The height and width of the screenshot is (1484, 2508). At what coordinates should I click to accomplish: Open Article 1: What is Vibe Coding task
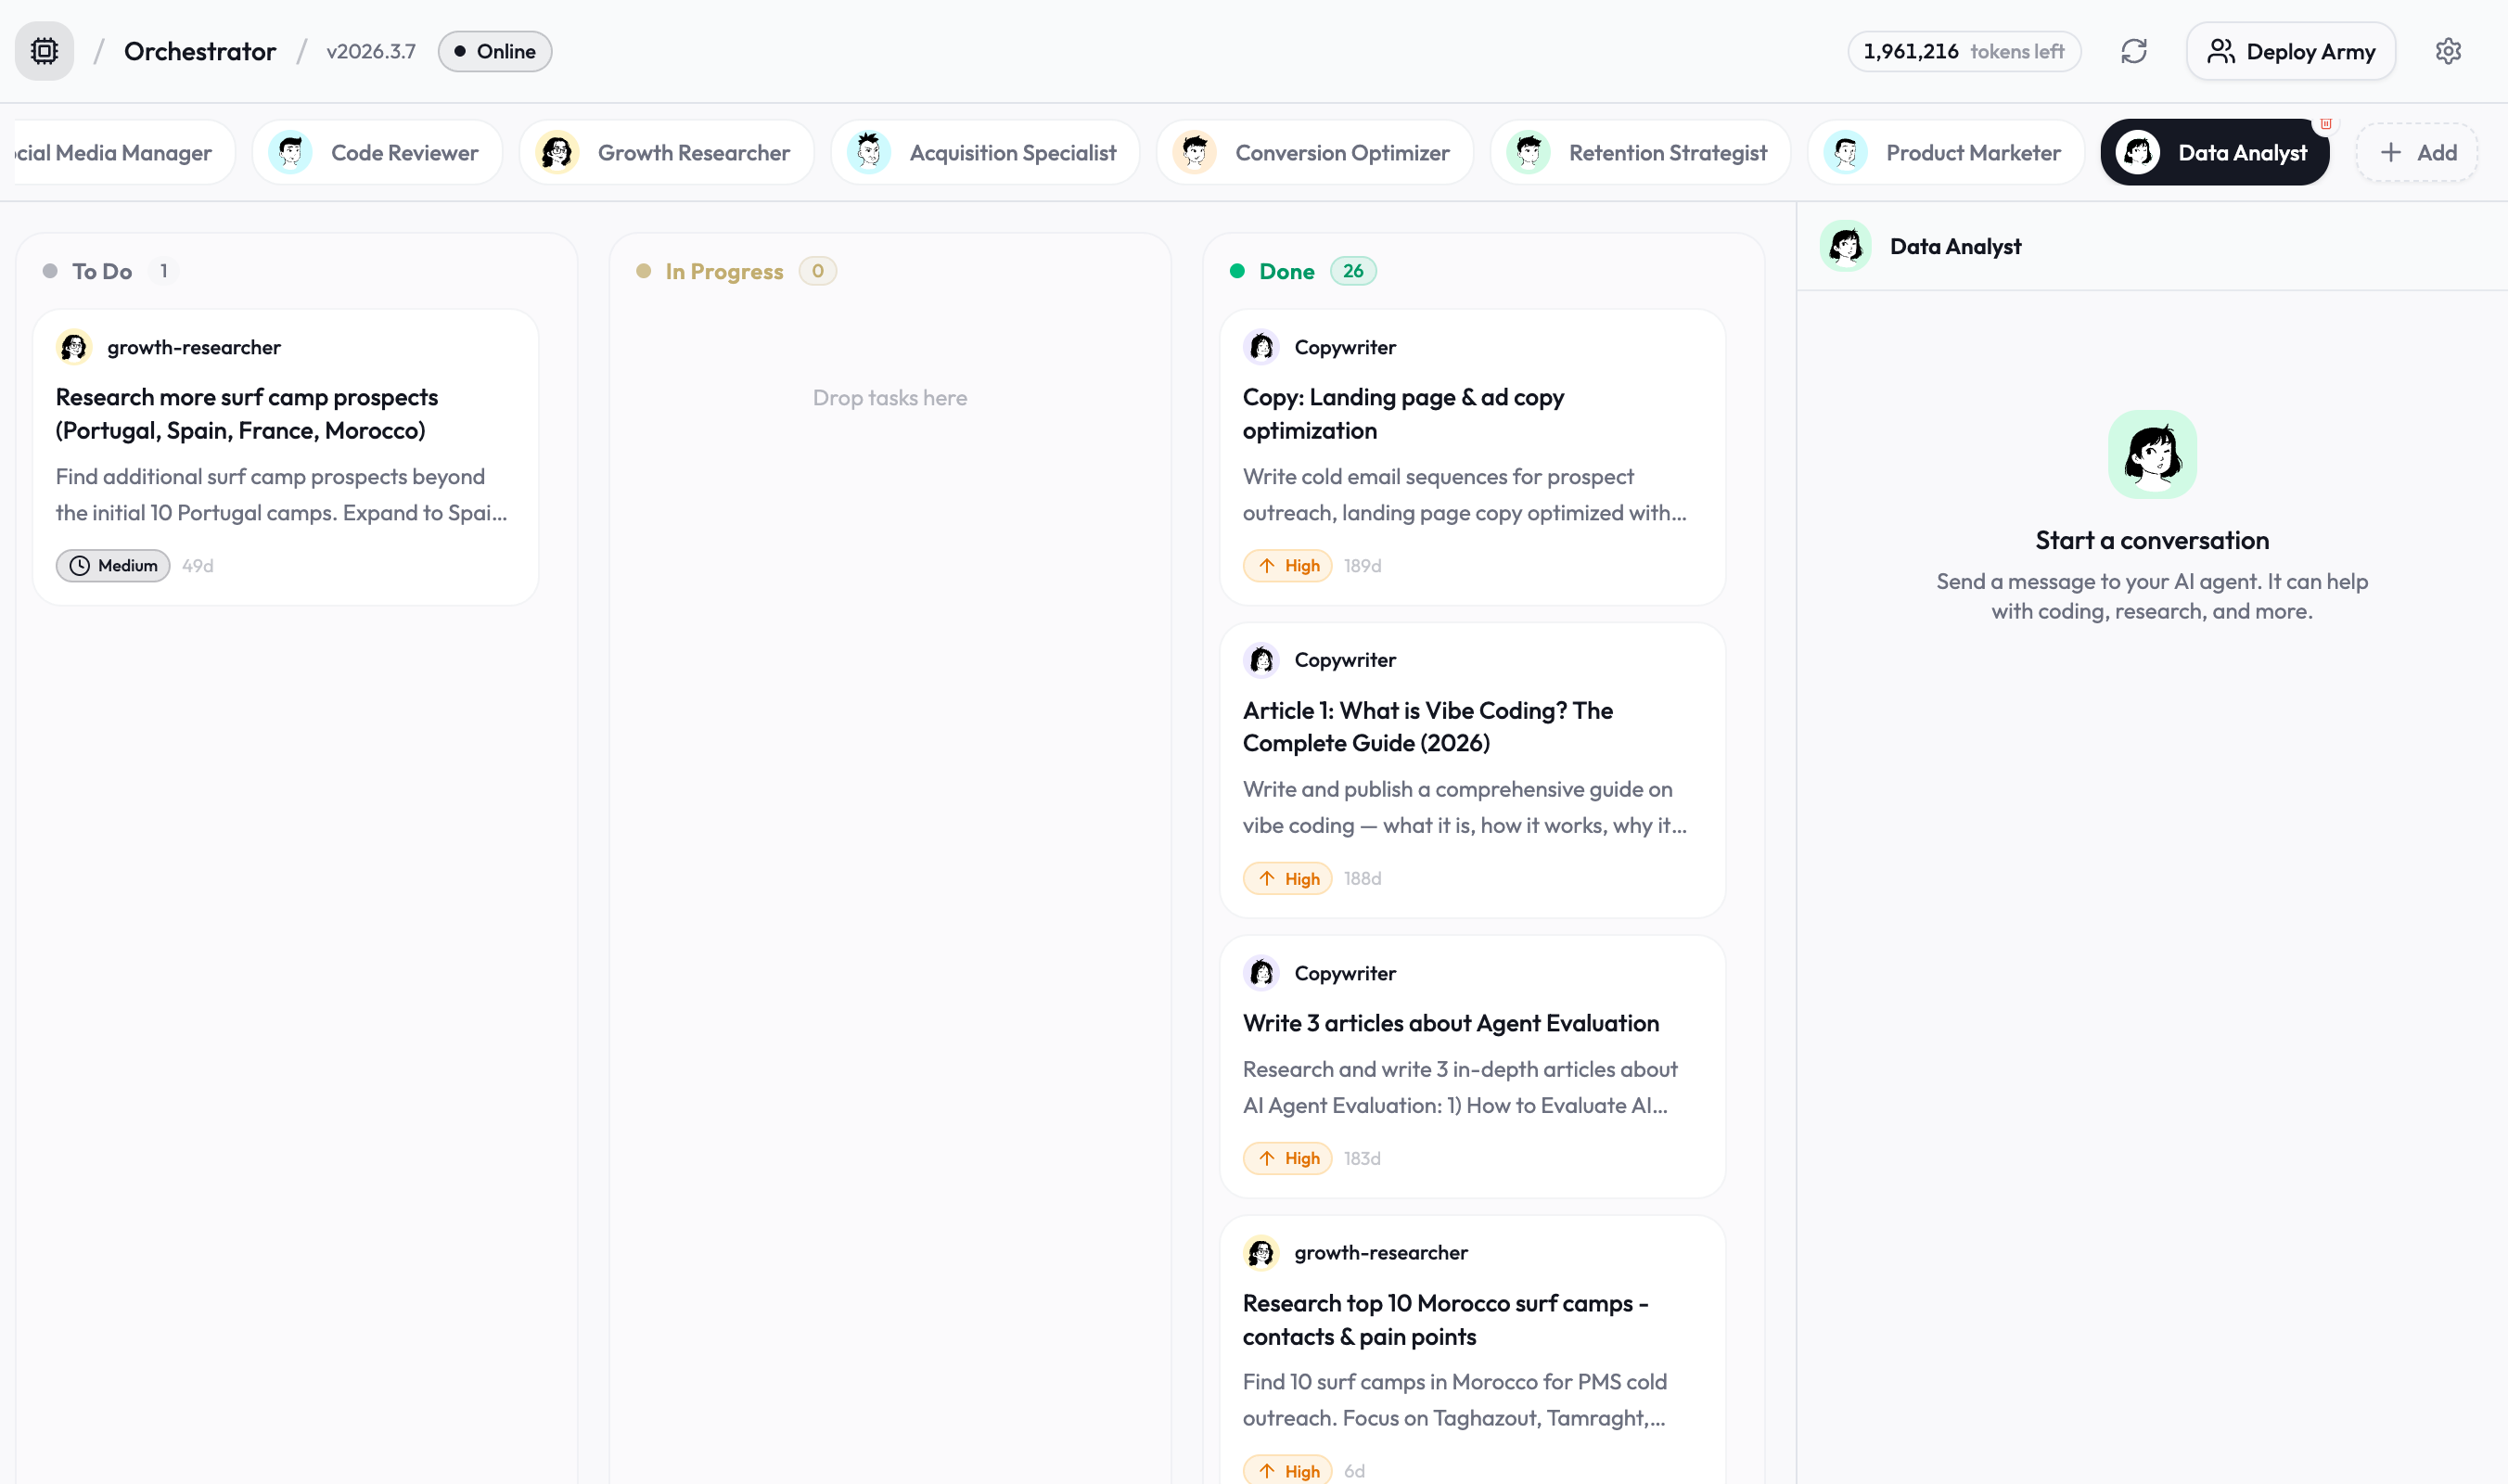tap(1472, 770)
